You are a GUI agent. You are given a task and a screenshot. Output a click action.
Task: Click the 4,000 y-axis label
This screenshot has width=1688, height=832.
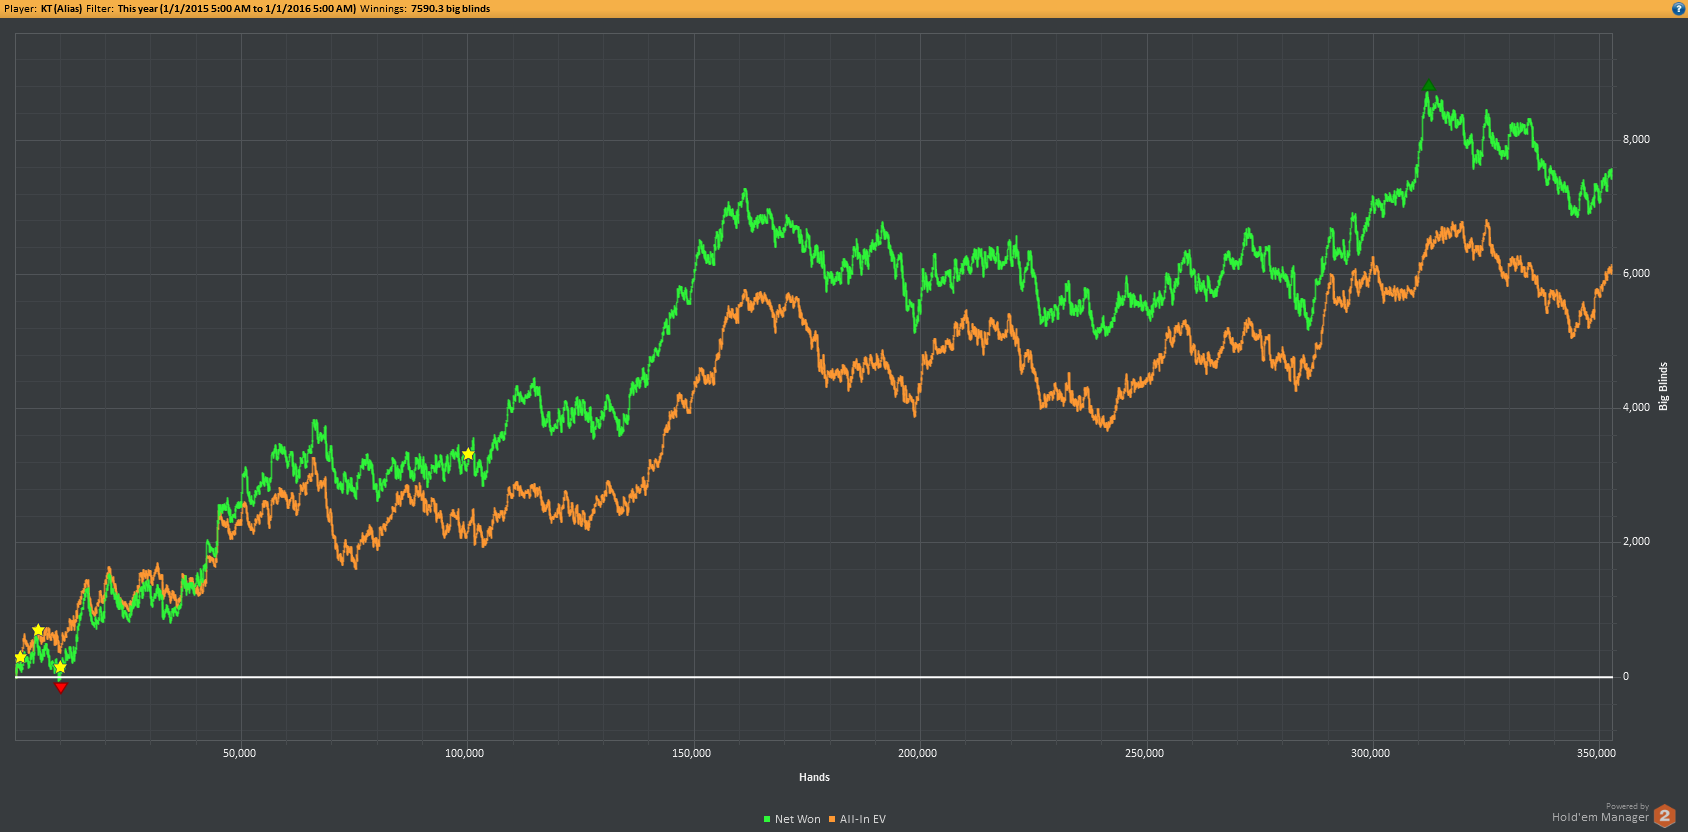(x=1636, y=407)
